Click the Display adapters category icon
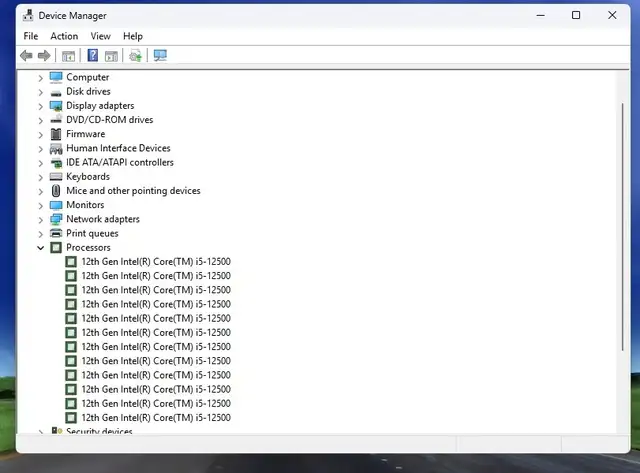Viewport: 640px width, 473px height. [x=56, y=106]
